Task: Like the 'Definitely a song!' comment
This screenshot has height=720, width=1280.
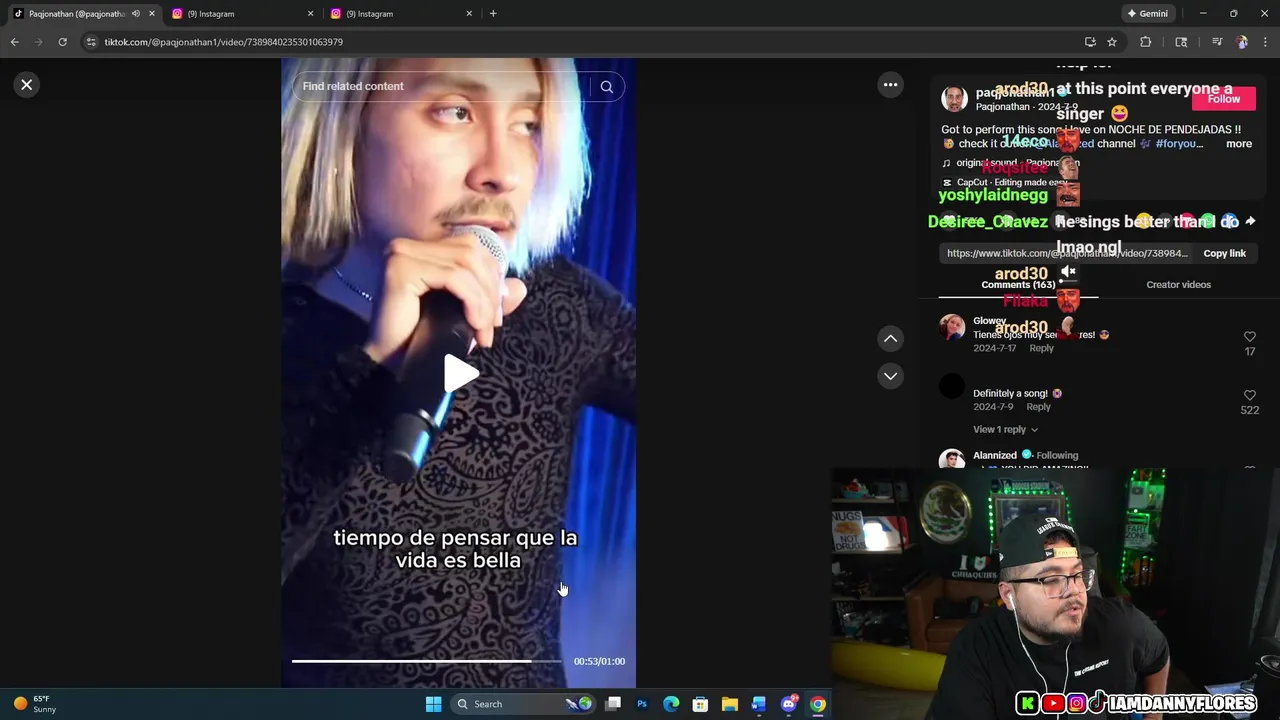Action: pyautogui.click(x=1249, y=396)
